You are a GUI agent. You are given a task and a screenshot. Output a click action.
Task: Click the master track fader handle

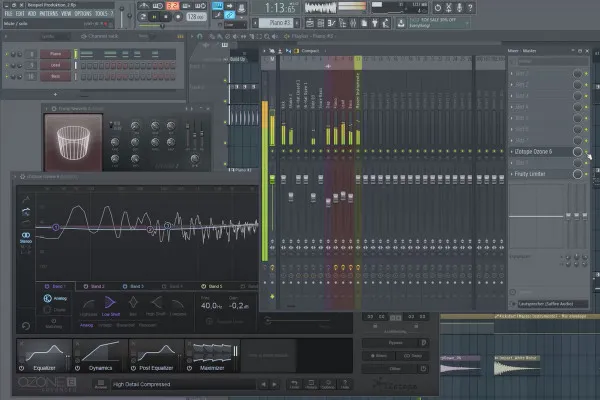(x=272, y=179)
